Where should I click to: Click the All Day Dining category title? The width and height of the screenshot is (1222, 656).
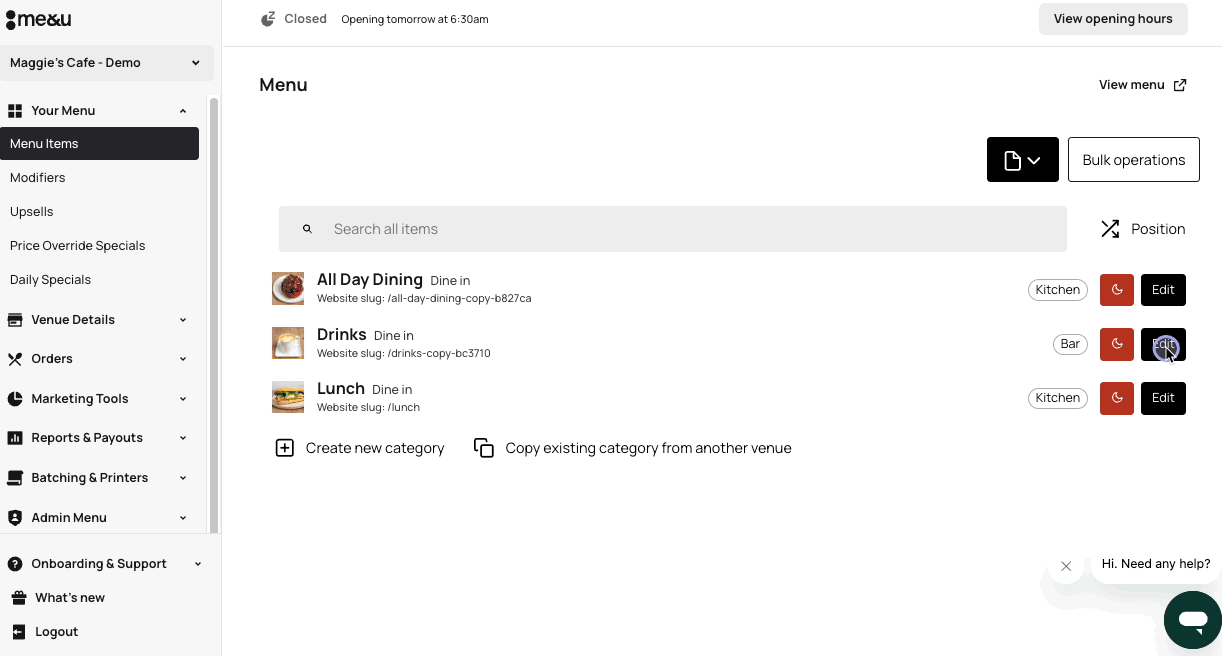pos(370,280)
